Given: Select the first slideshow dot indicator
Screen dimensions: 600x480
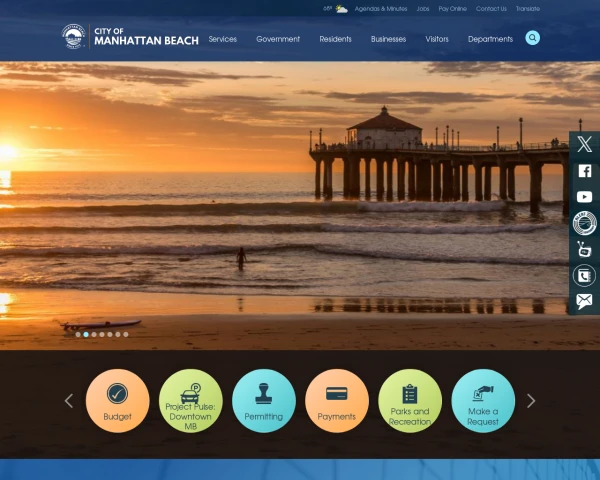Looking at the screenshot, I should (78, 334).
